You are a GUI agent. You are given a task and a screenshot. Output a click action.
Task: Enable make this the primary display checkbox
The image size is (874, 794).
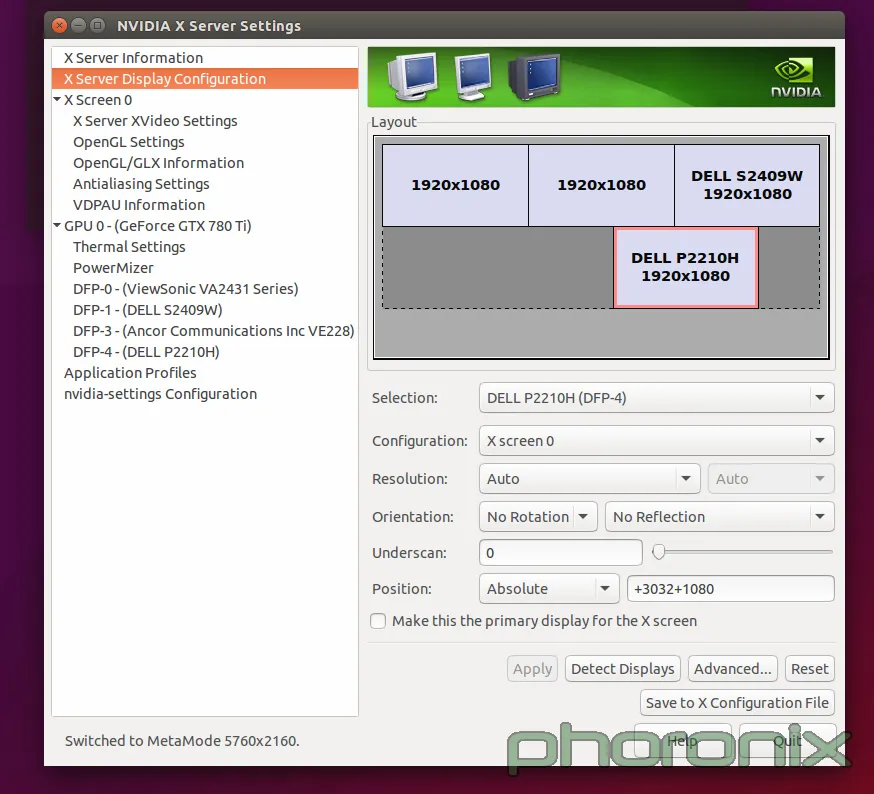click(x=378, y=621)
